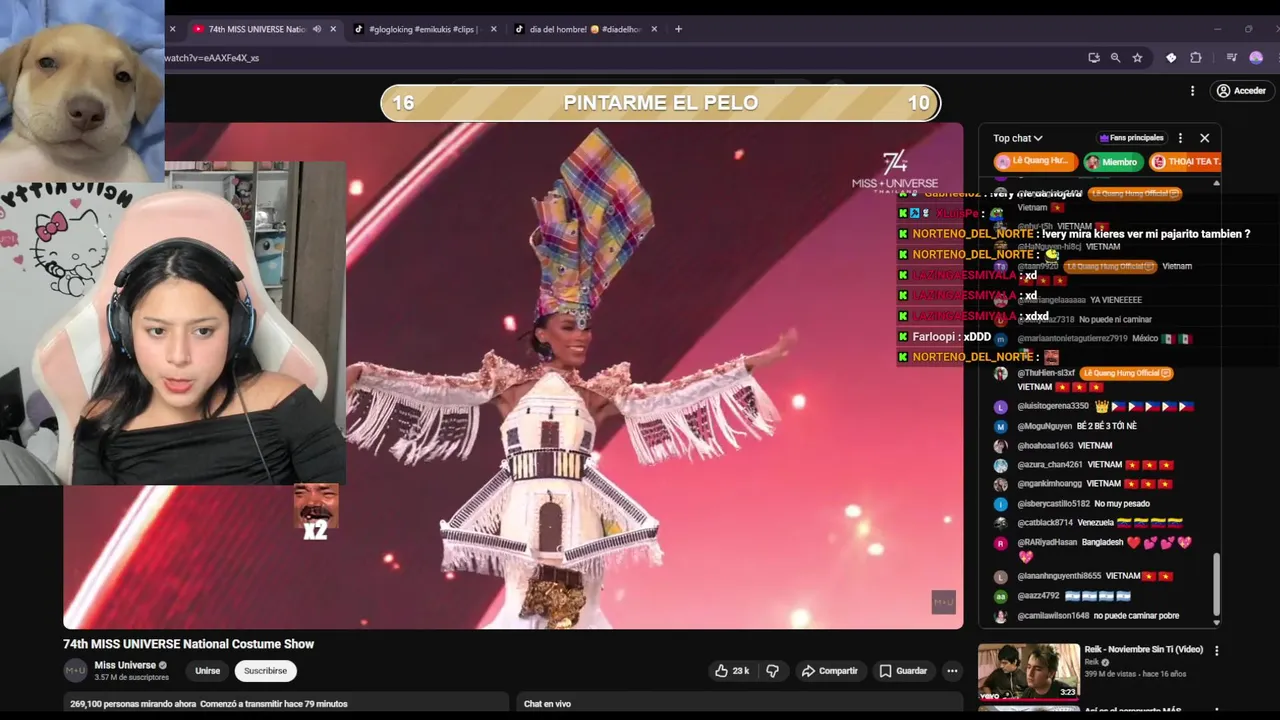Click the 74th MISS UNIVERSE National Costume Show title
The image size is (1280, 720).
pos(188,644)
